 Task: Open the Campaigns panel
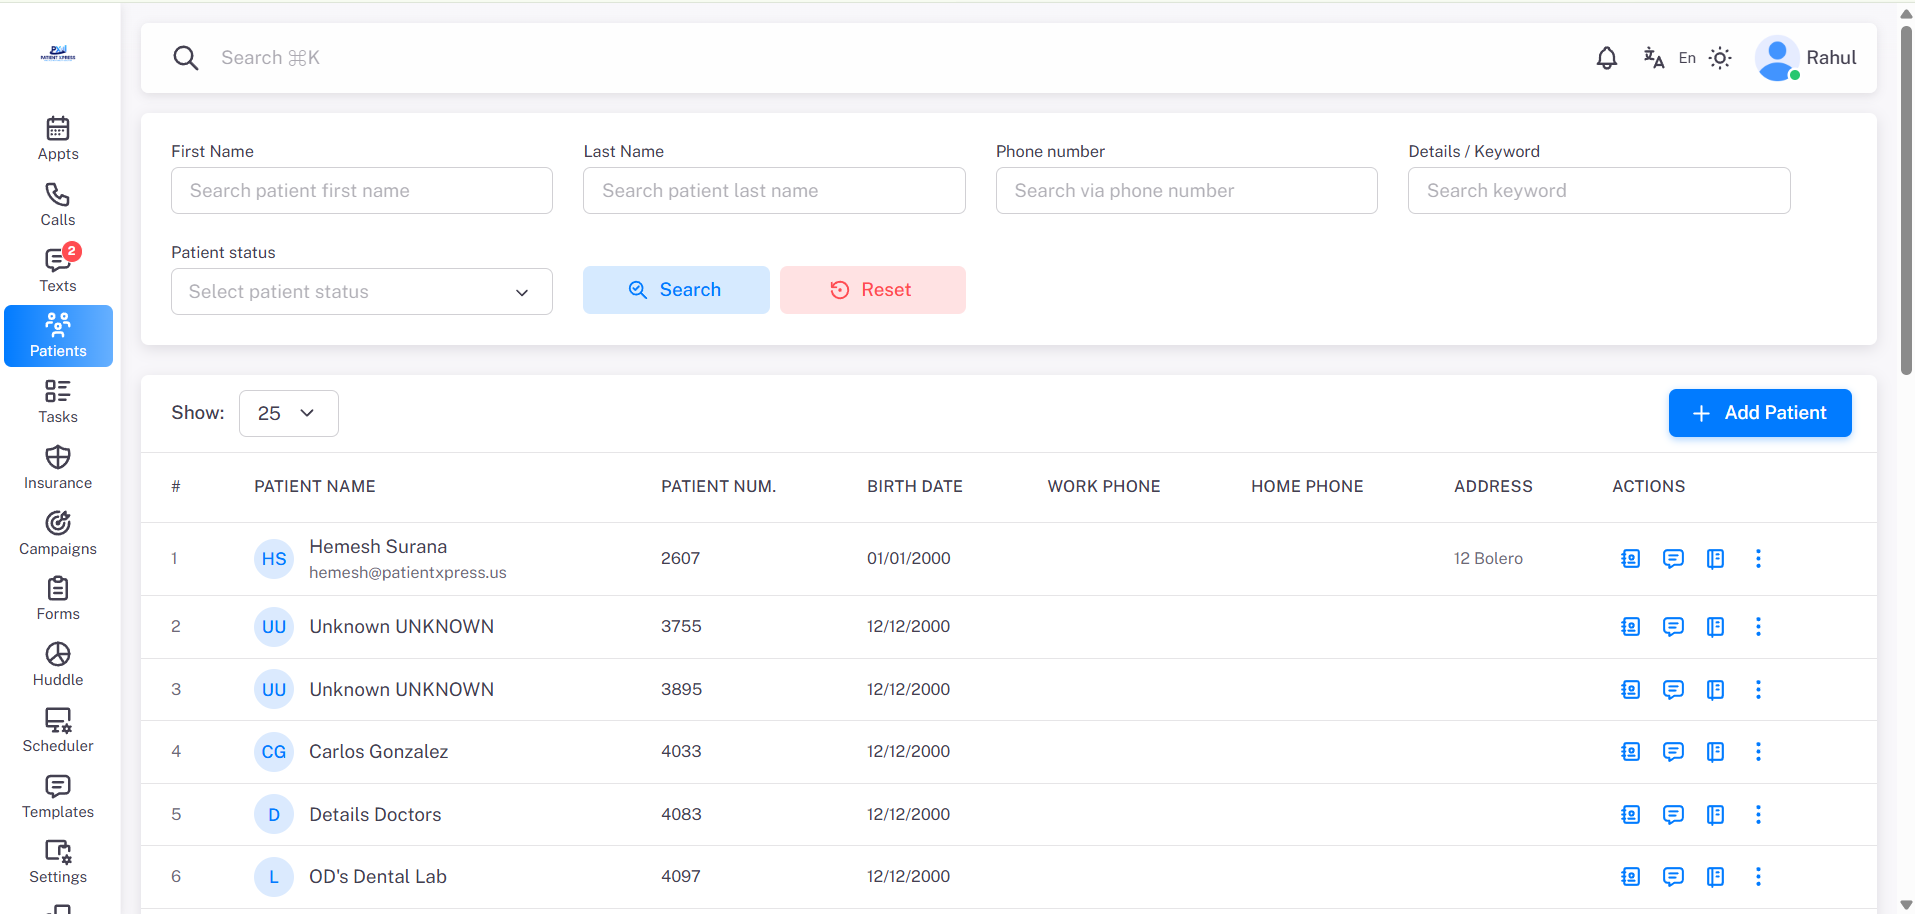point(57,531)
